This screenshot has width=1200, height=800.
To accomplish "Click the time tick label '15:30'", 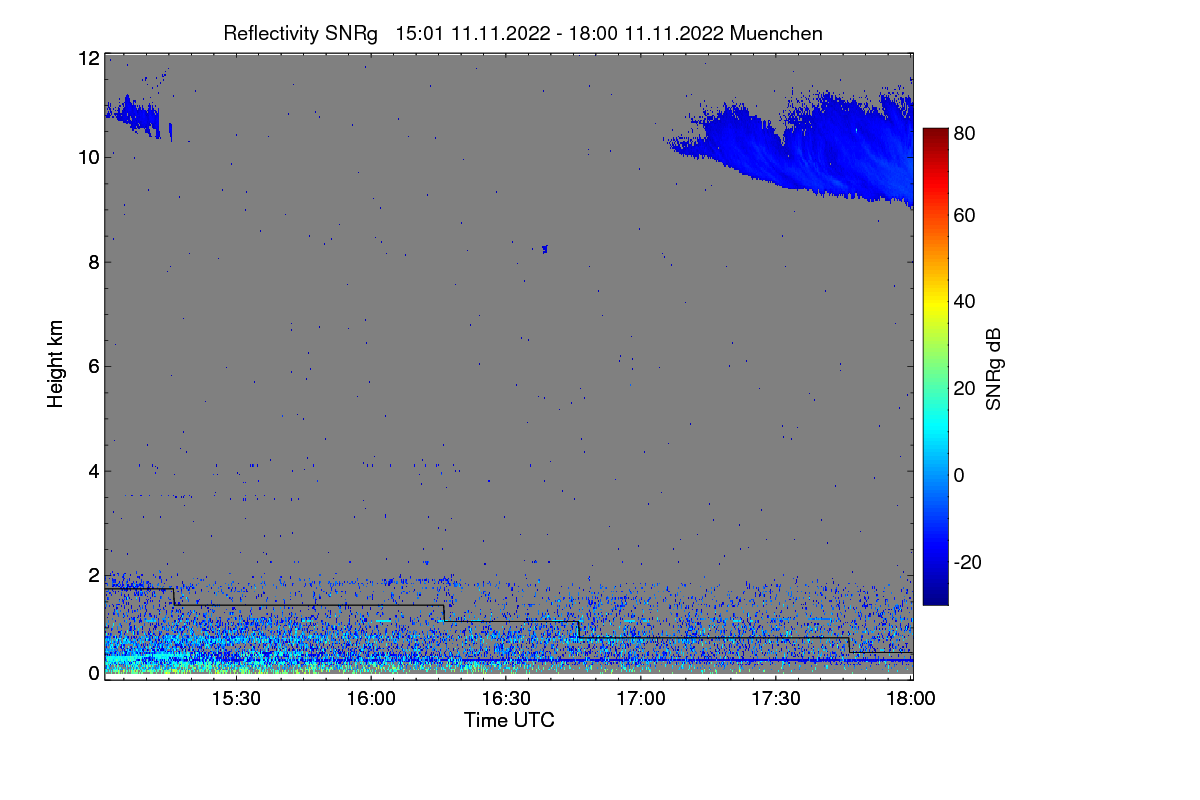I will (x=236, y=699).
